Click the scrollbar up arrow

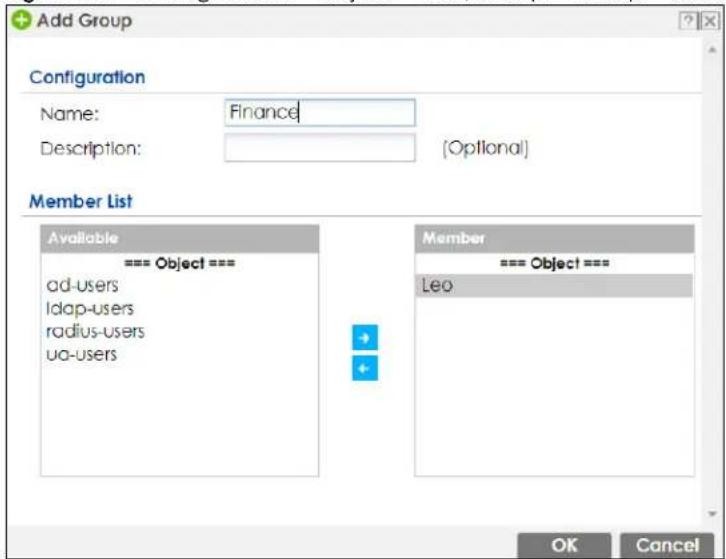[713, 50]
